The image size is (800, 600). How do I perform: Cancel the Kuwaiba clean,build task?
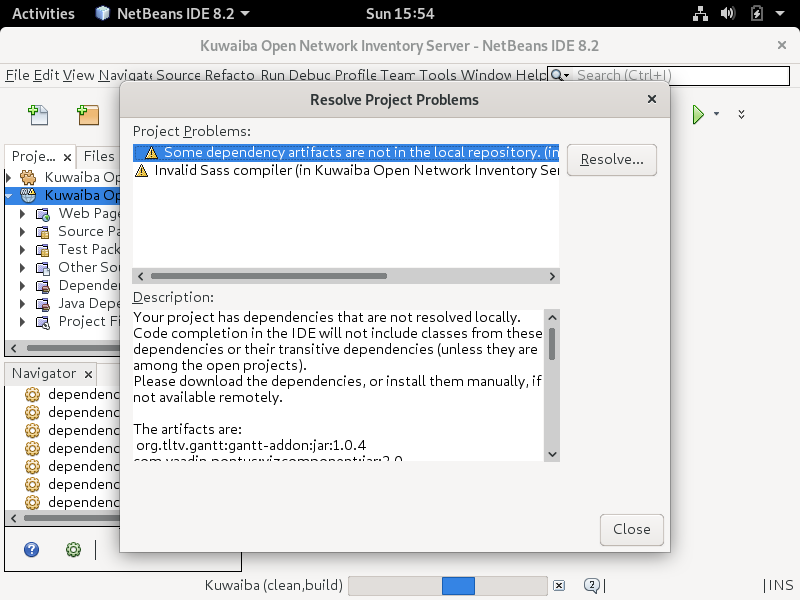click(x=559, y=585)
